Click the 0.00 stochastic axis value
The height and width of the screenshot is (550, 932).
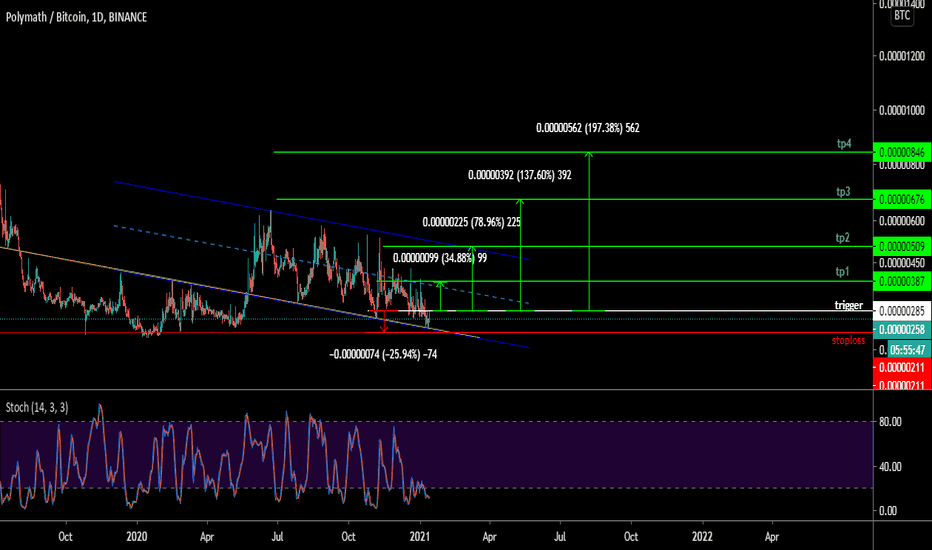887,511
